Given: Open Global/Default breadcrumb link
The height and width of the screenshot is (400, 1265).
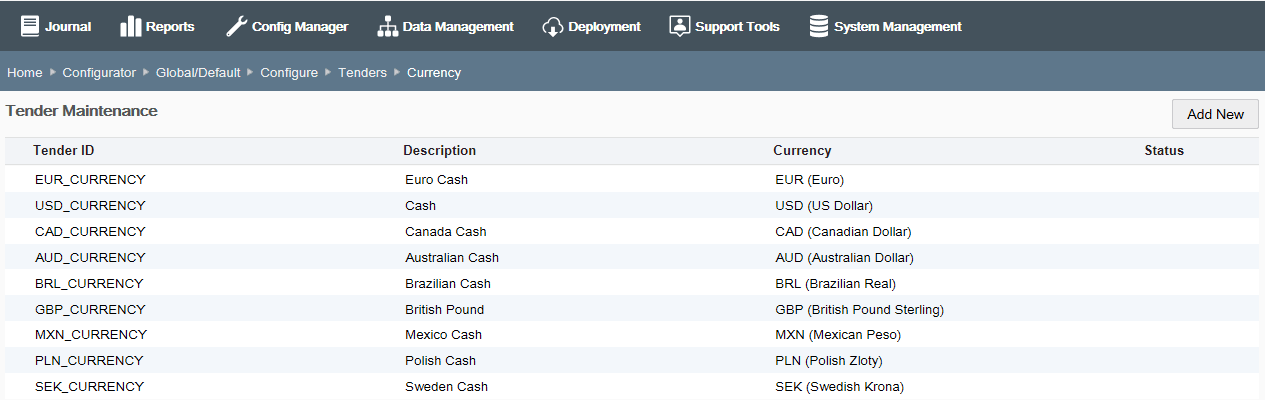Looking at the screenshot, I should tap(198, 73).
